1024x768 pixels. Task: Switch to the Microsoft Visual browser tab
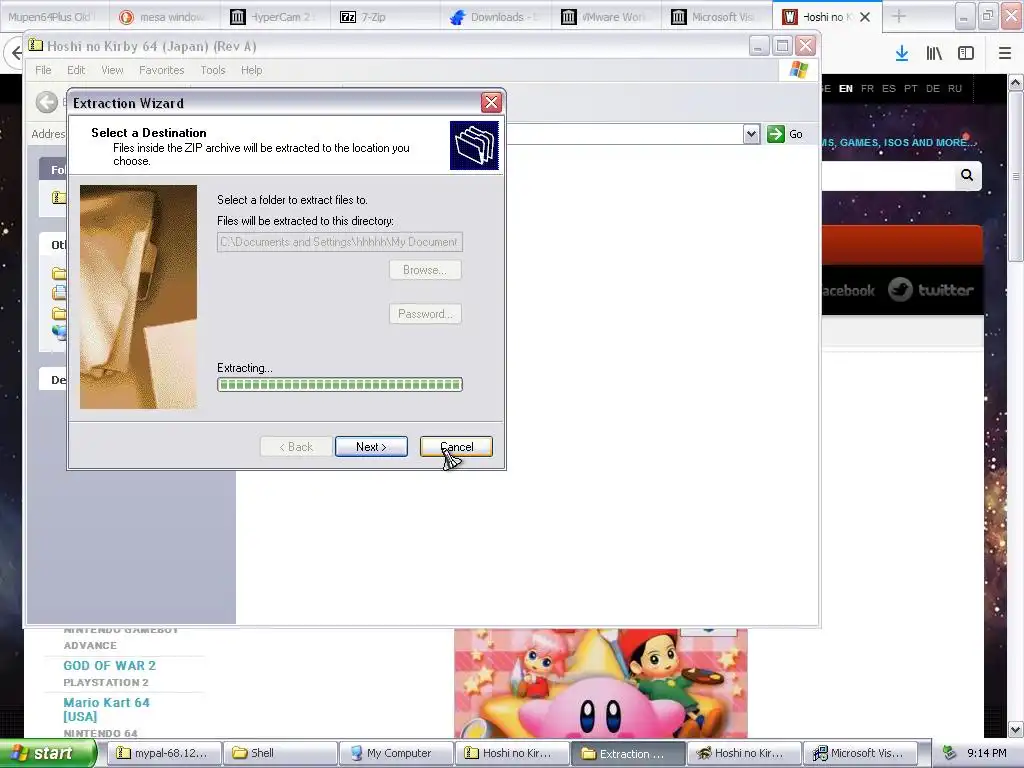716,17
